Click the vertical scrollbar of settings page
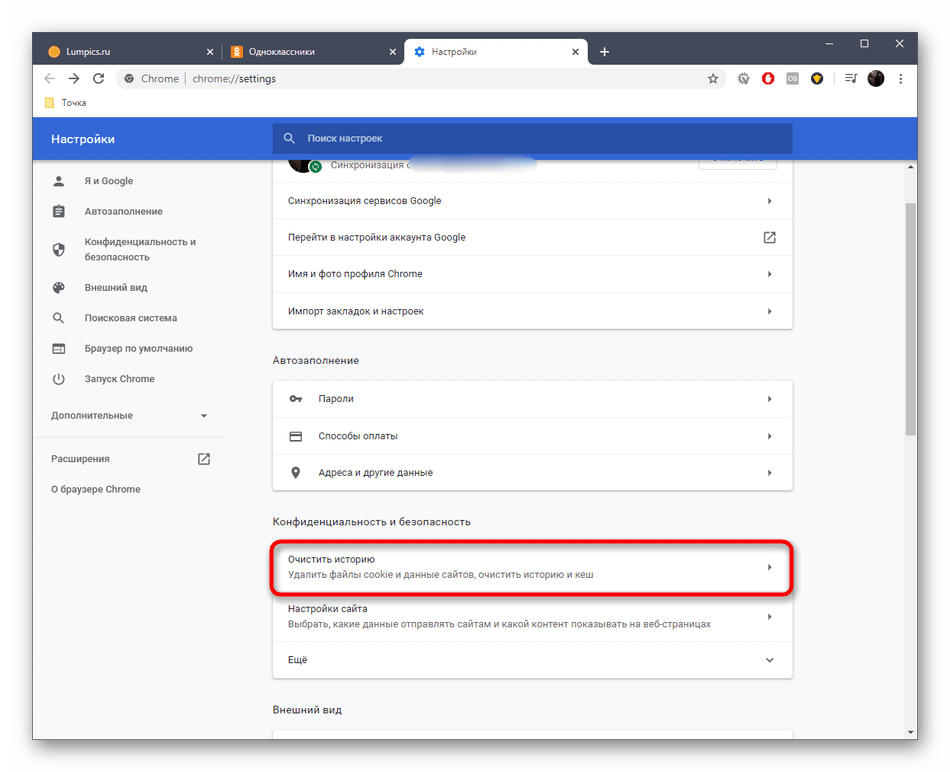The height and width of the screenshot is (772, 950). pyautogui.click(x=910, y=320)
